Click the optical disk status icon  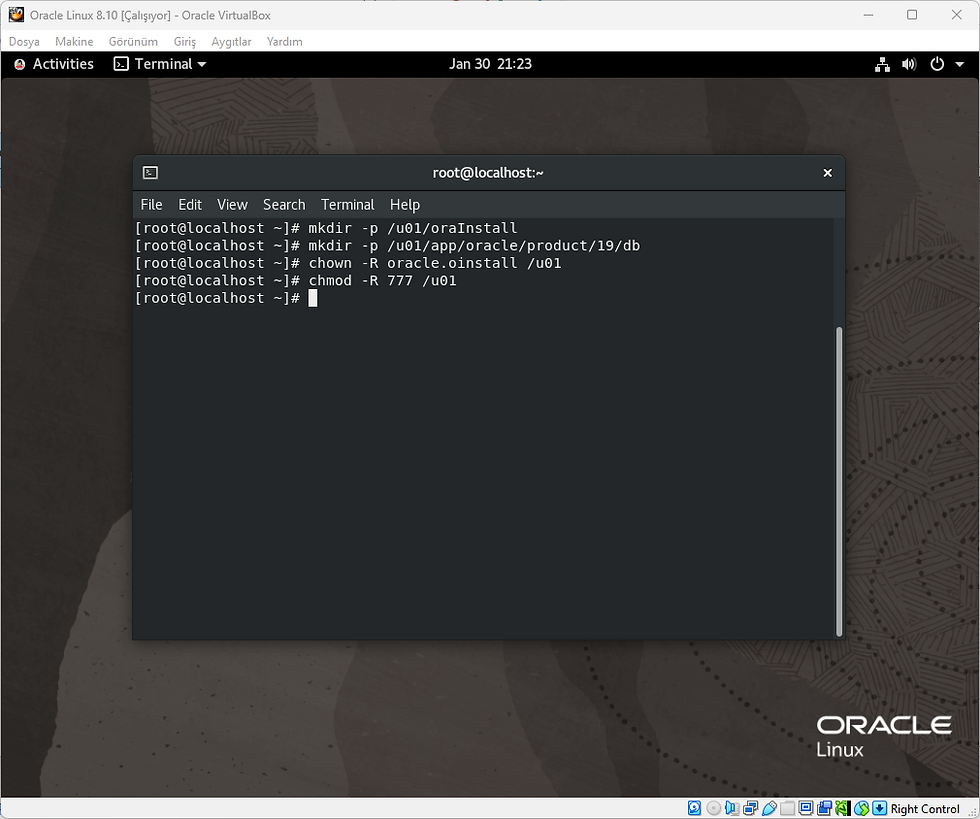tap(714, 808)
